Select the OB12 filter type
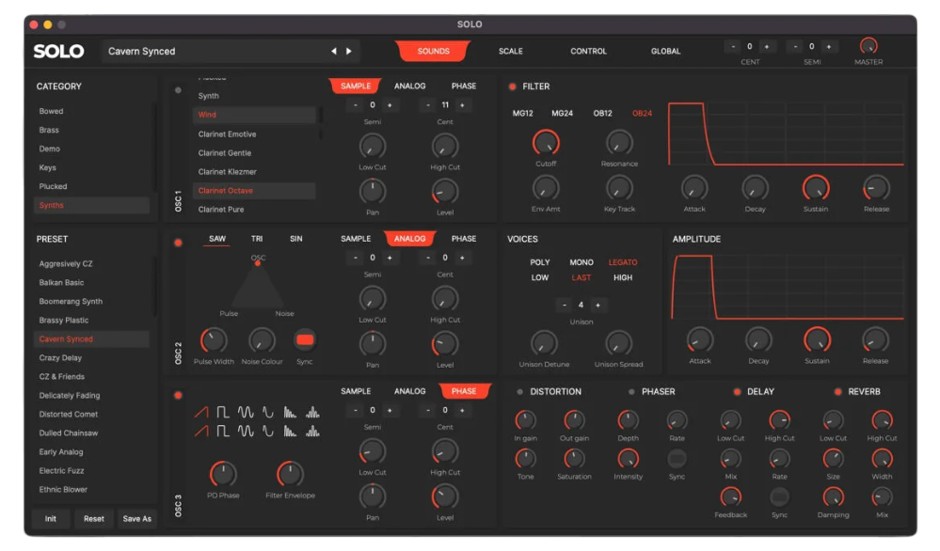940x551 pixels. (602, 113)
